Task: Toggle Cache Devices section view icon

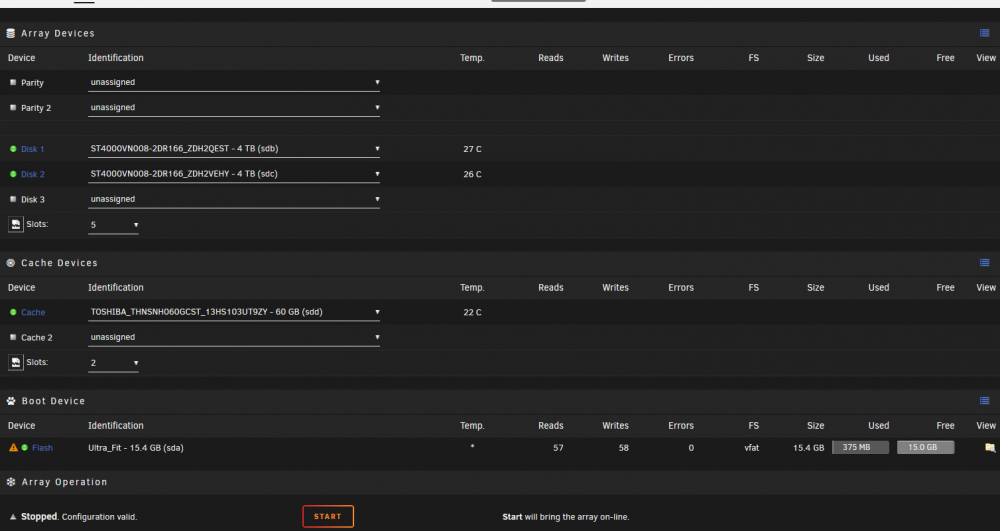Action: (985, 263)
